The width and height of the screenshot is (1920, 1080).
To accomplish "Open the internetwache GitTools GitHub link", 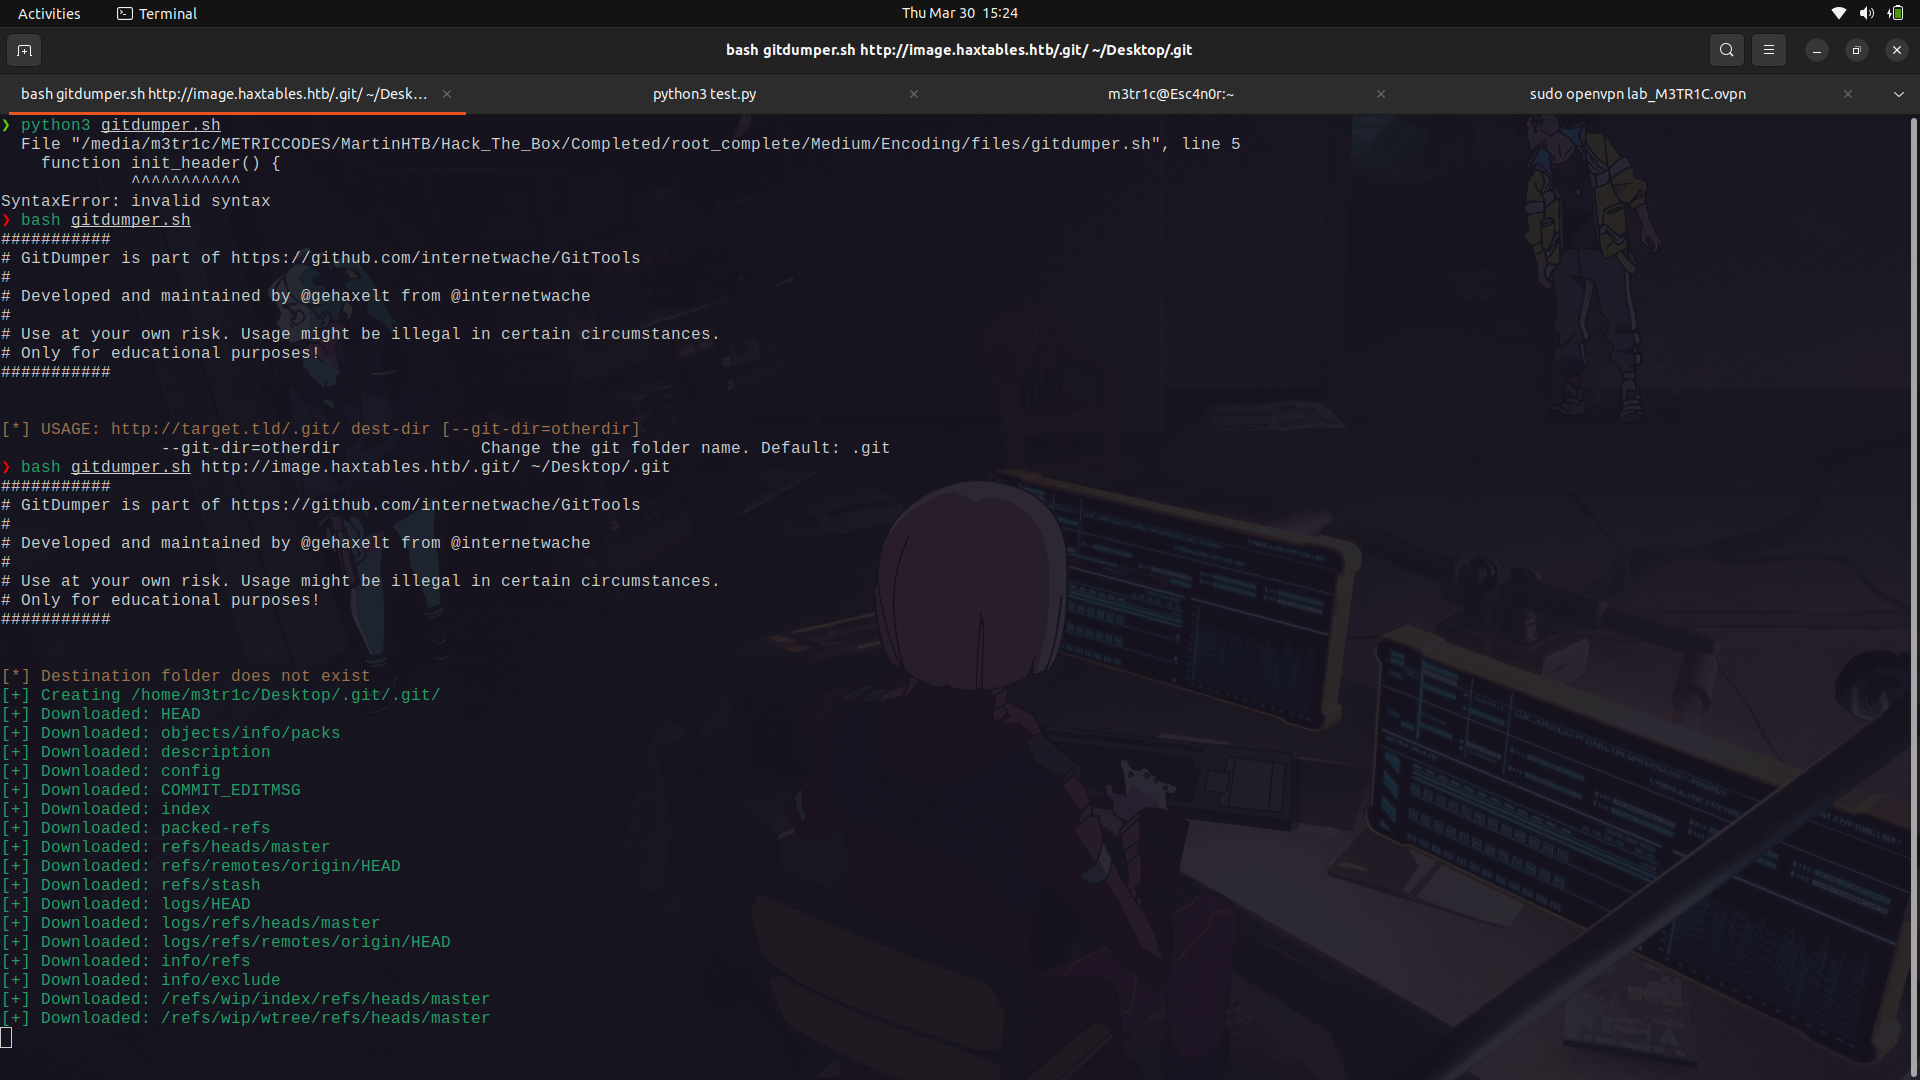I will tap(434, 258).
